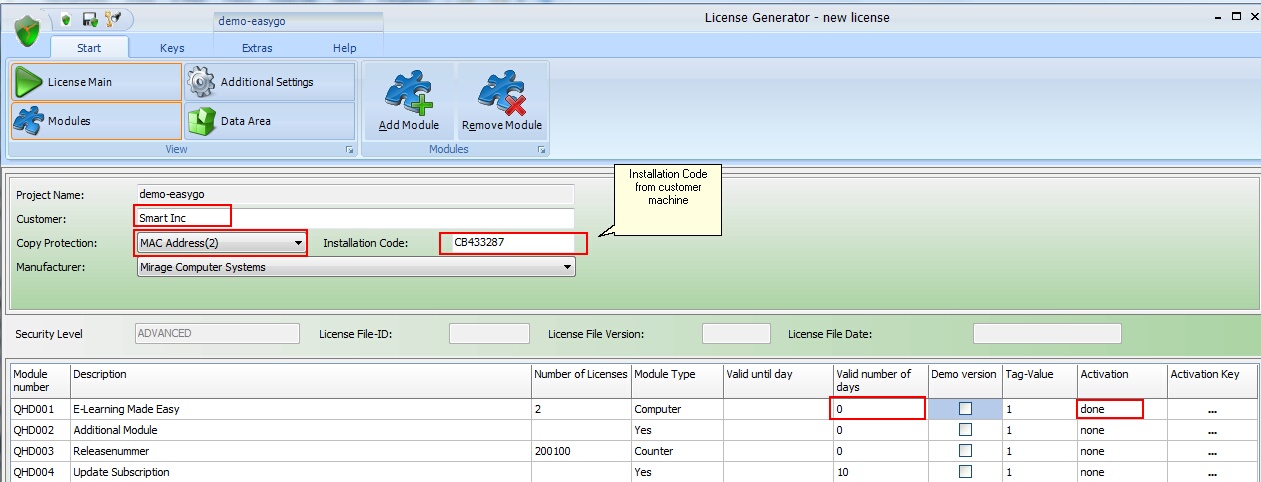Switch to the Modules view
Image resolution: width=1261 pixels, height=482 pixels.
click(96, 121)
